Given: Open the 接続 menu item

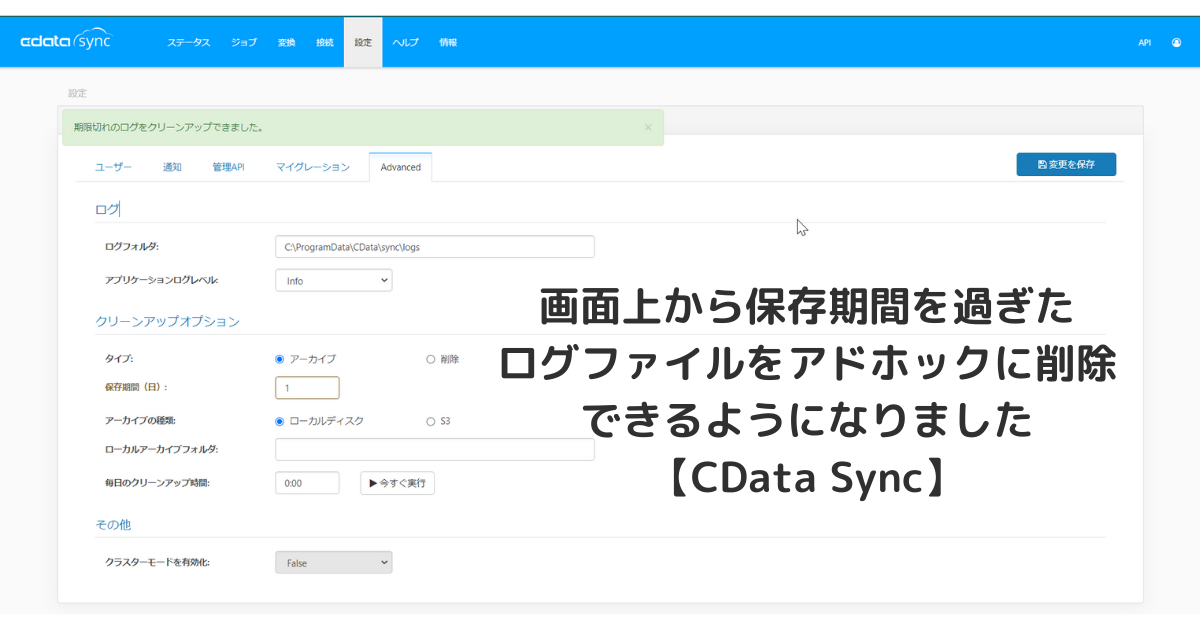Looking at the screenshot, I should tap(325, 43).
